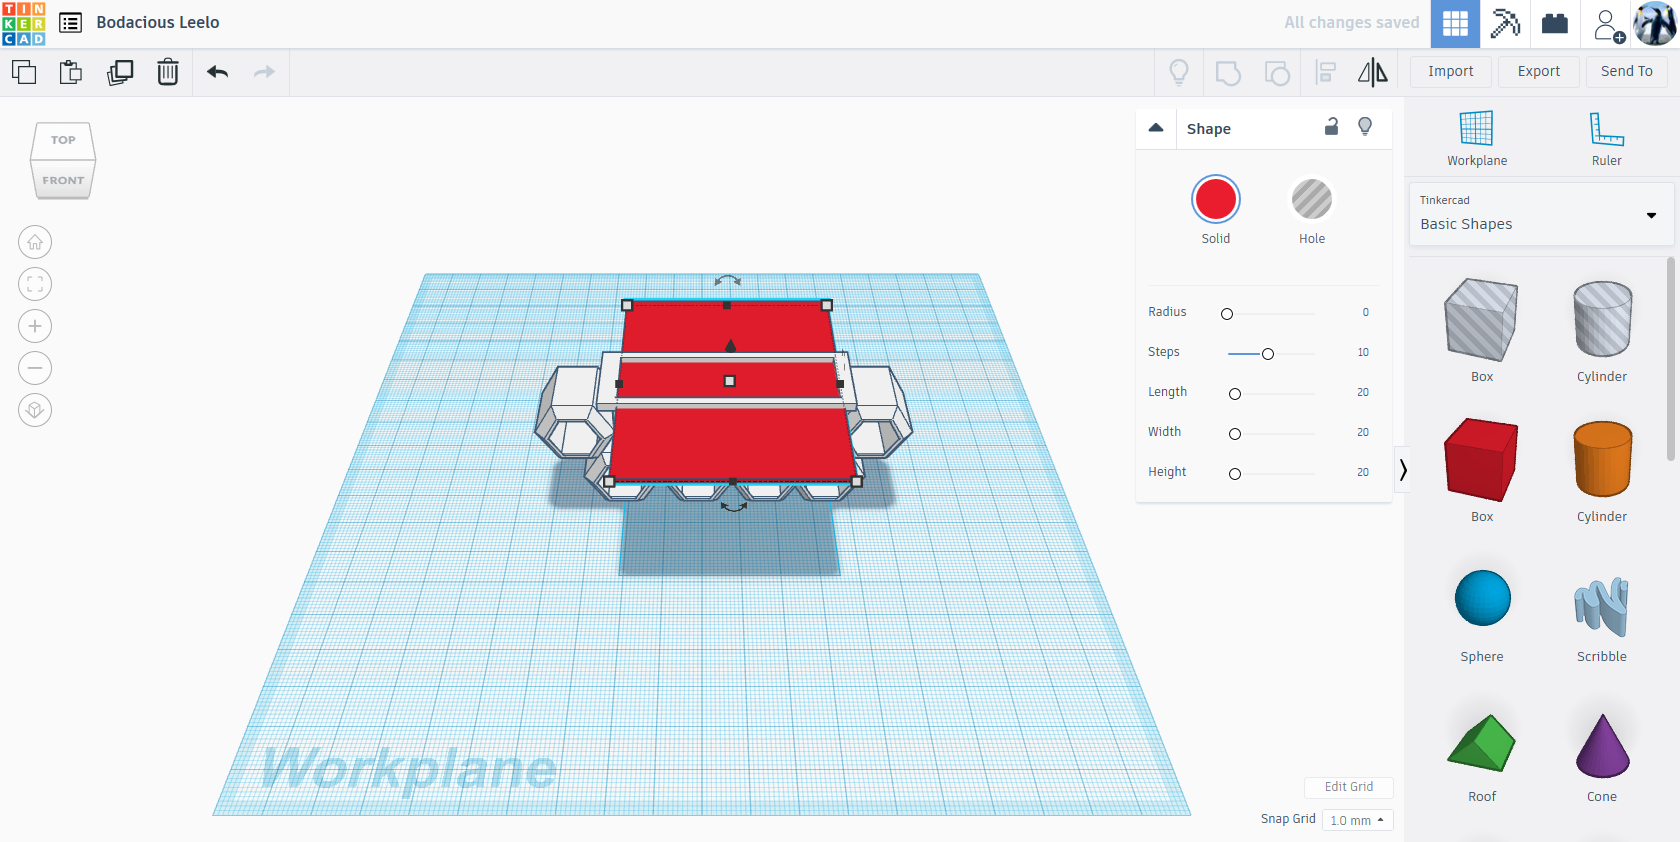This screenshot has width=1680, height=842.
Task: Delete selection with trash icon
Action: (168, 72)
